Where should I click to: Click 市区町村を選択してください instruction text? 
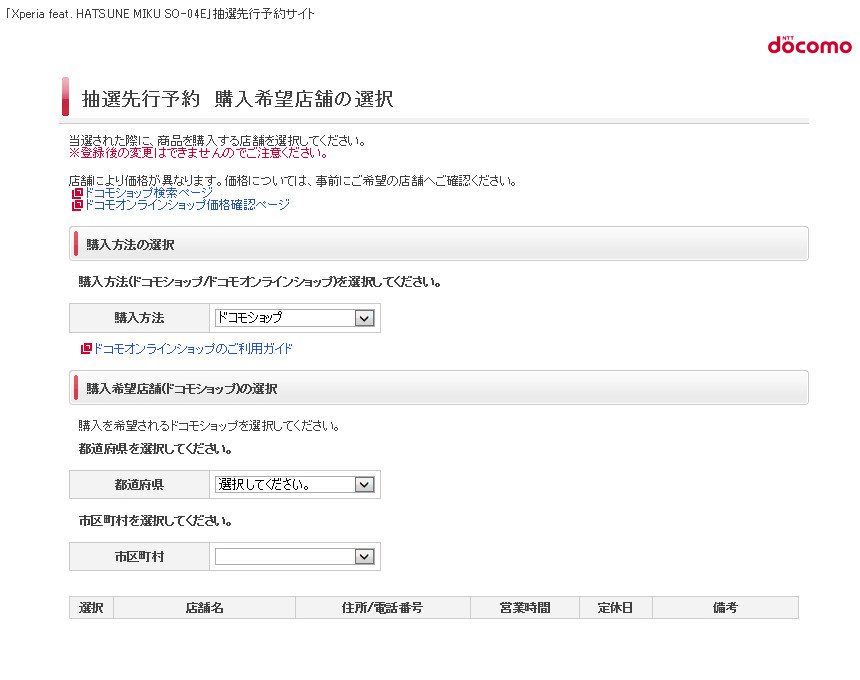point(155,521)
